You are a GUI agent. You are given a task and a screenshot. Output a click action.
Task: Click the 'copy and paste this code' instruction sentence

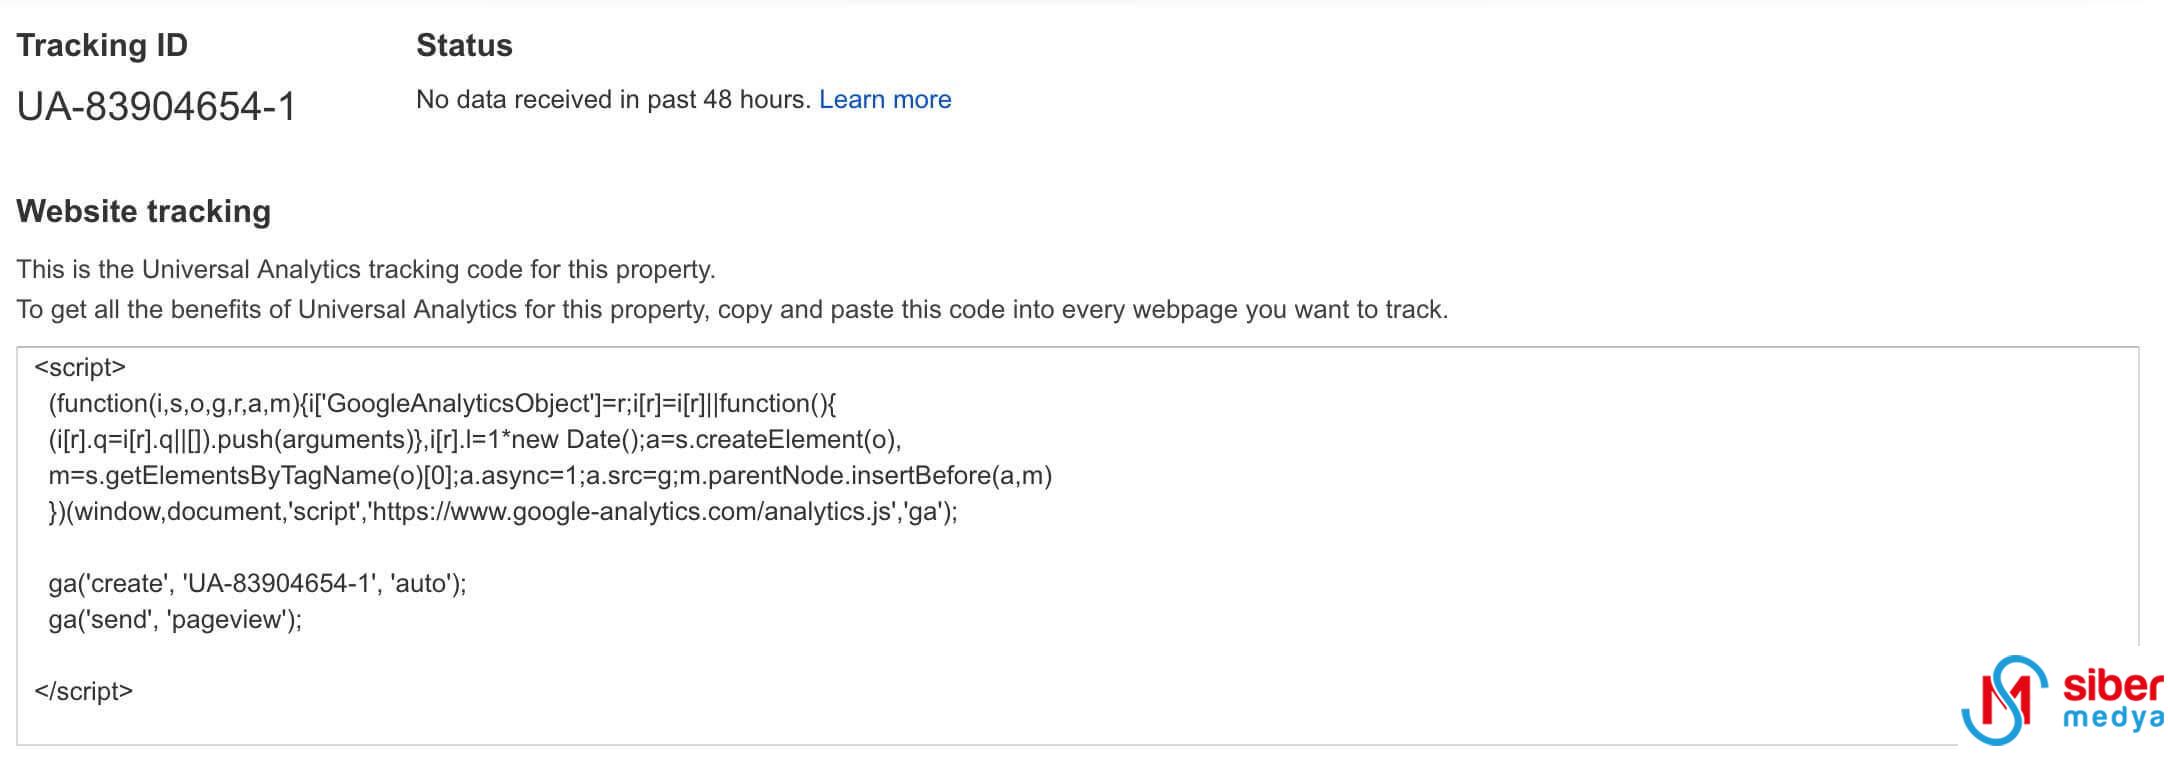pyautogui.click(x=732, y=309)
